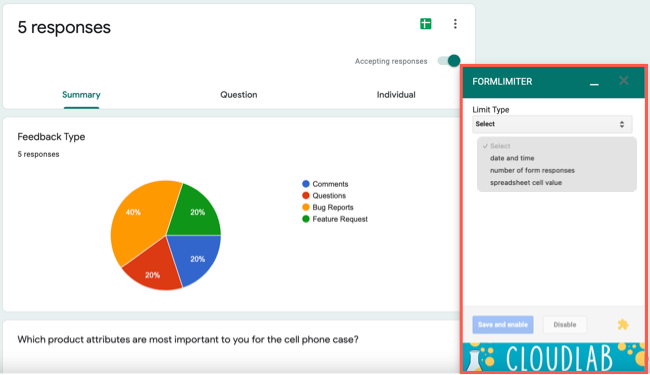Click the green 20% pie slice

195,213
